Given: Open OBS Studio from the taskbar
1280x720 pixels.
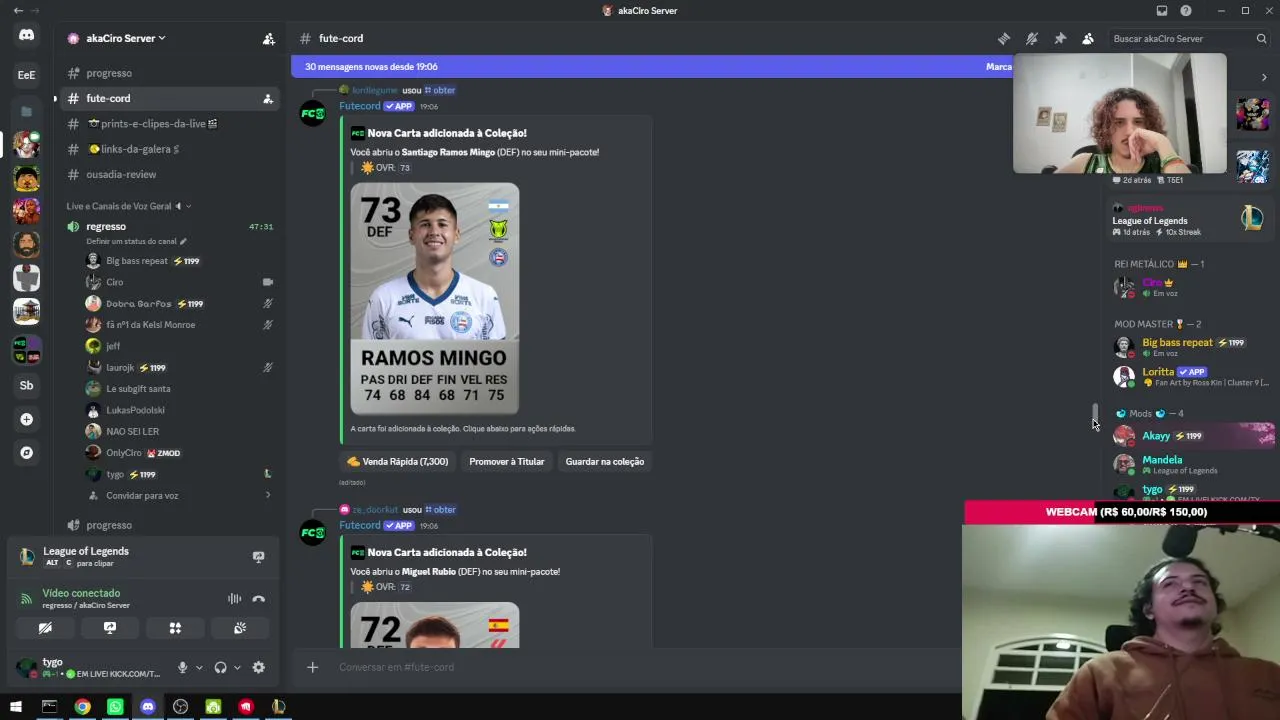Looking at the screenshot, I should [x=180, y=707].
